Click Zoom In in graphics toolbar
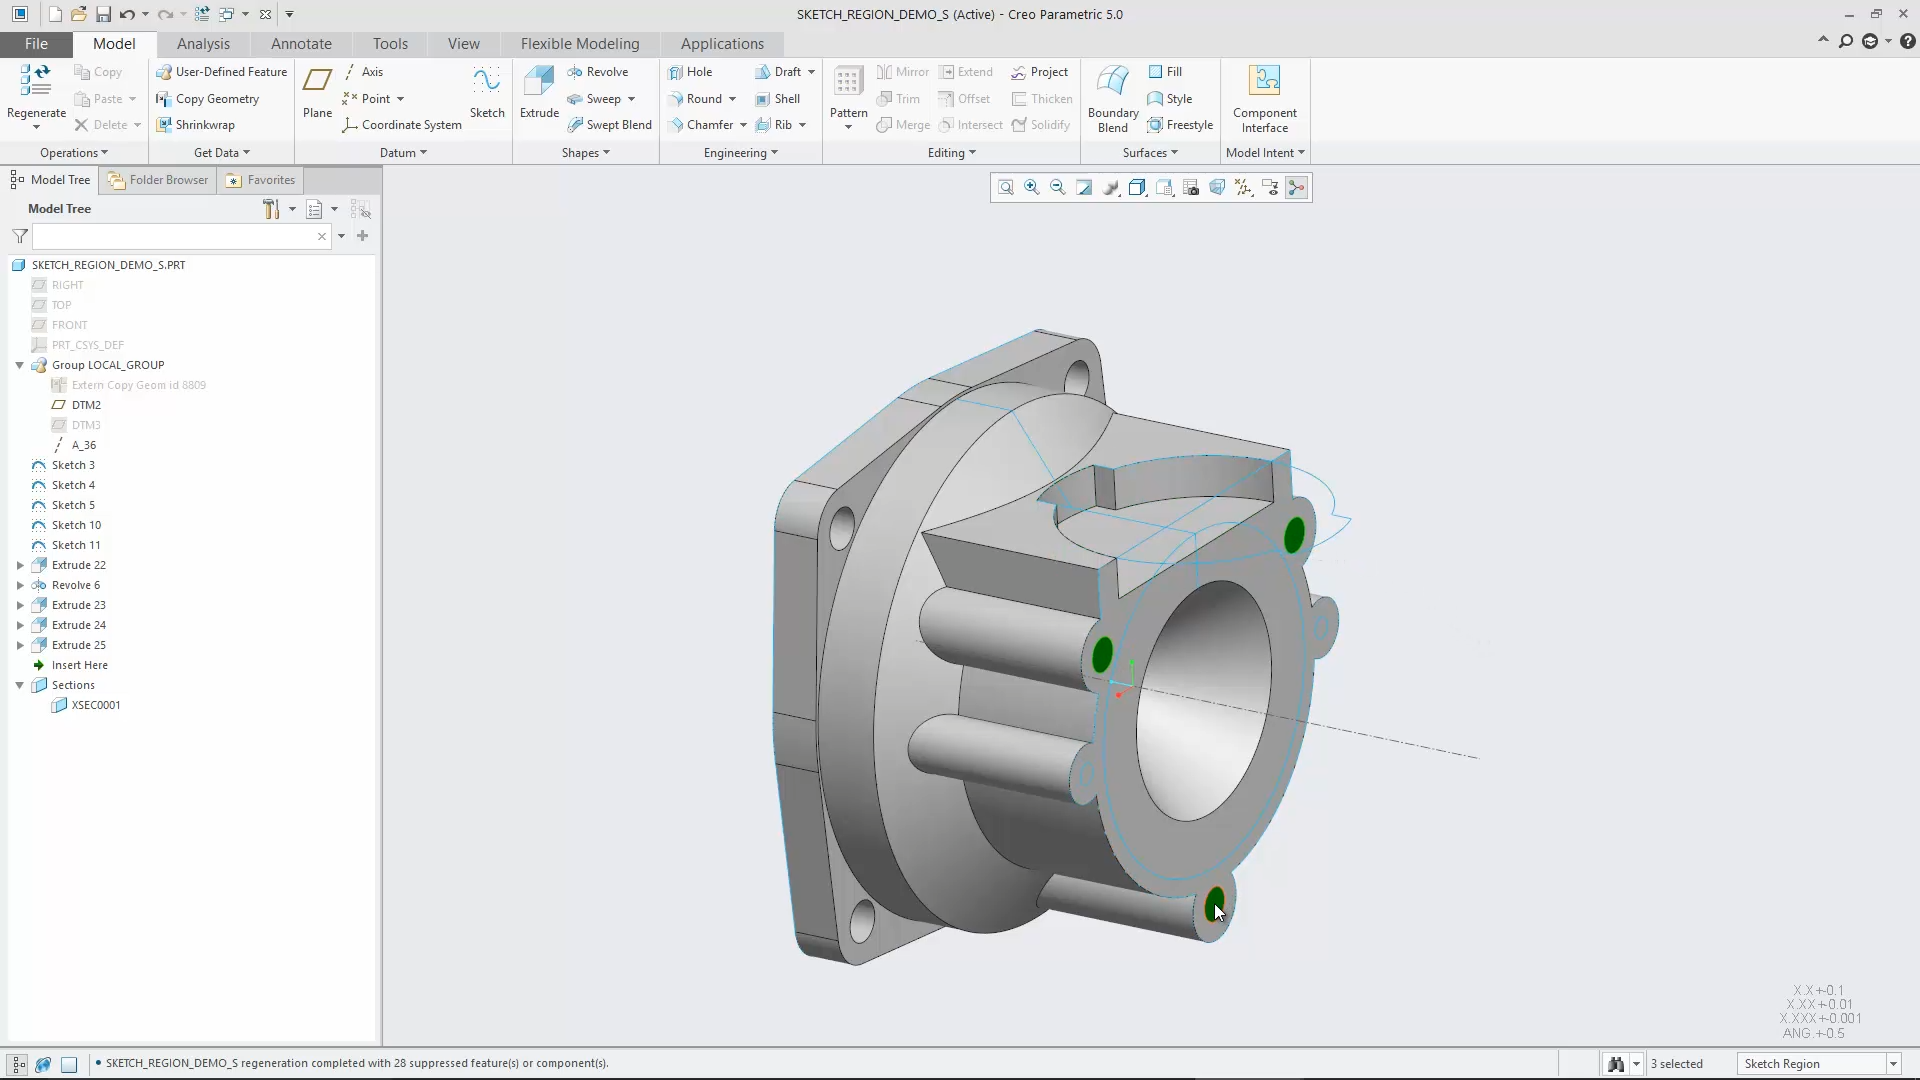 tap(1032, 188)
